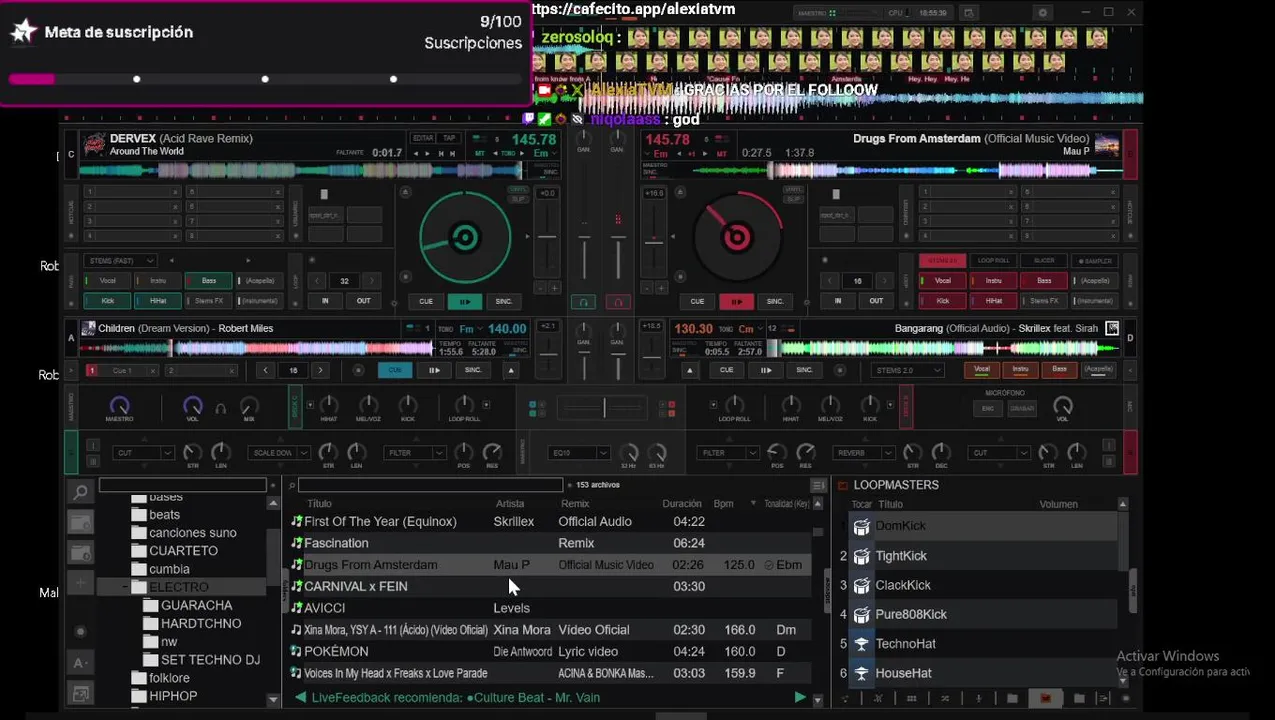Viewport: 1275px width, 720px height.
Task: Adjust the MAESTRO volume knob
Action: (x=119, y=405)
